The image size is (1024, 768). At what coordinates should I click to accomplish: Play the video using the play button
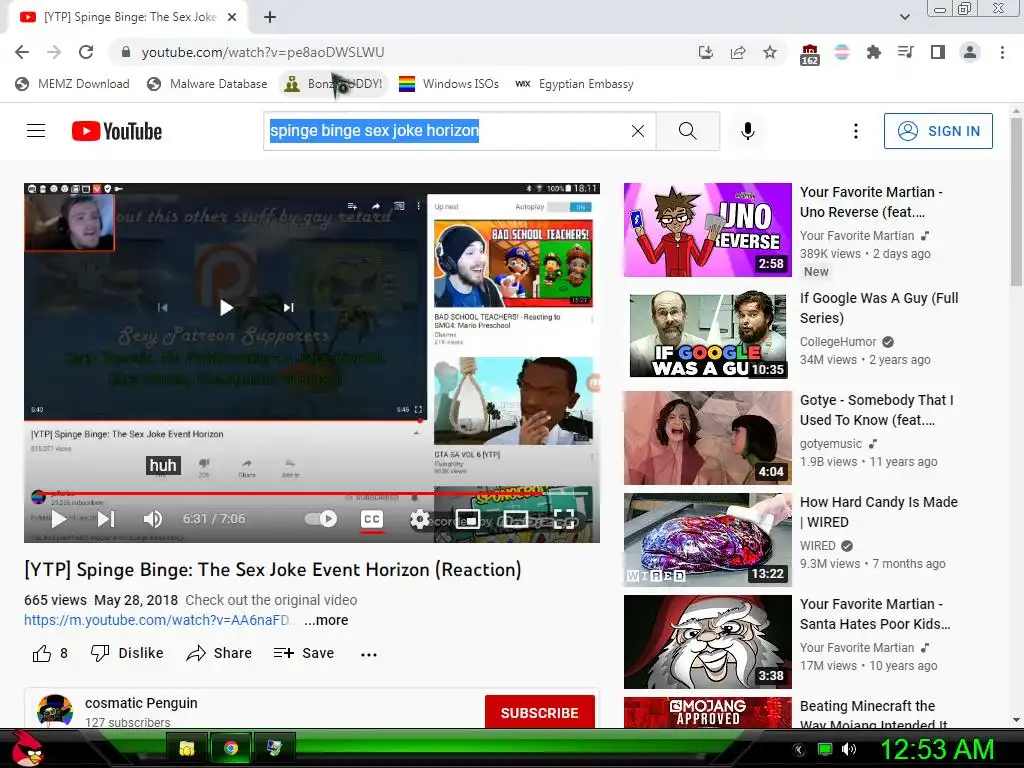[58, 519]
